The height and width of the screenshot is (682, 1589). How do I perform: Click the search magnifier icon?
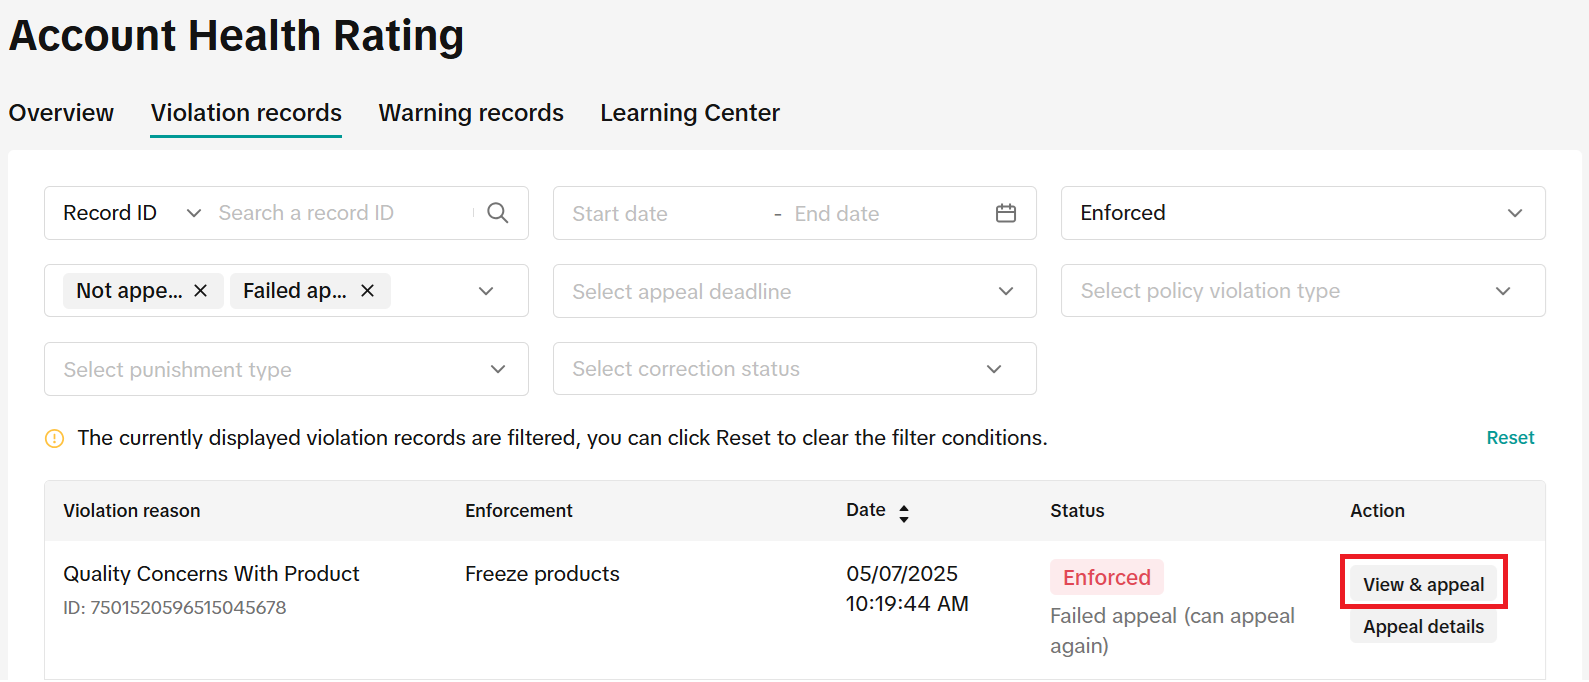point(497,213)
